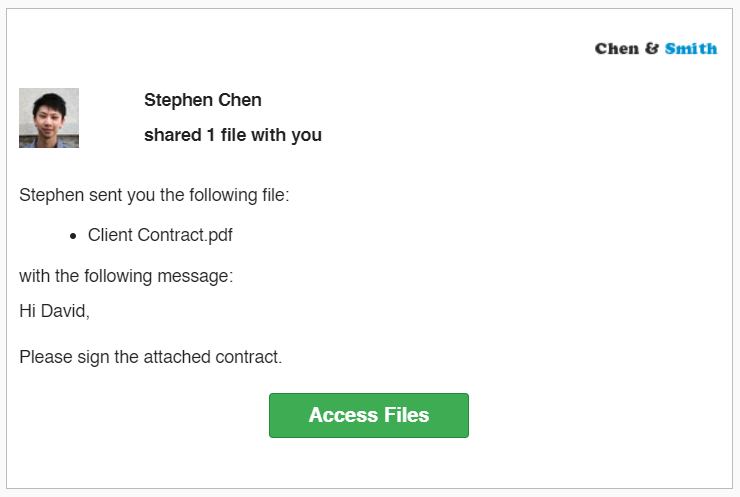Click the "Please sign the attached contract." message

point(151,356)
